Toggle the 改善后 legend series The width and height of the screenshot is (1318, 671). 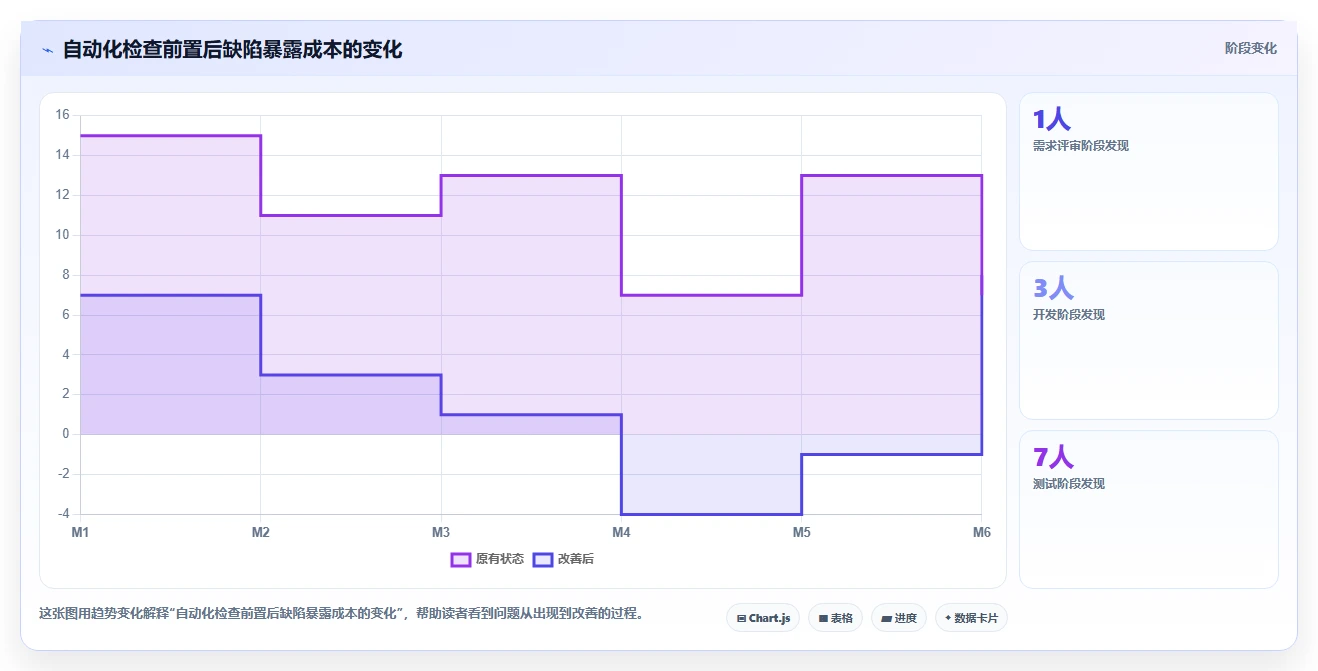coord(563,559)
